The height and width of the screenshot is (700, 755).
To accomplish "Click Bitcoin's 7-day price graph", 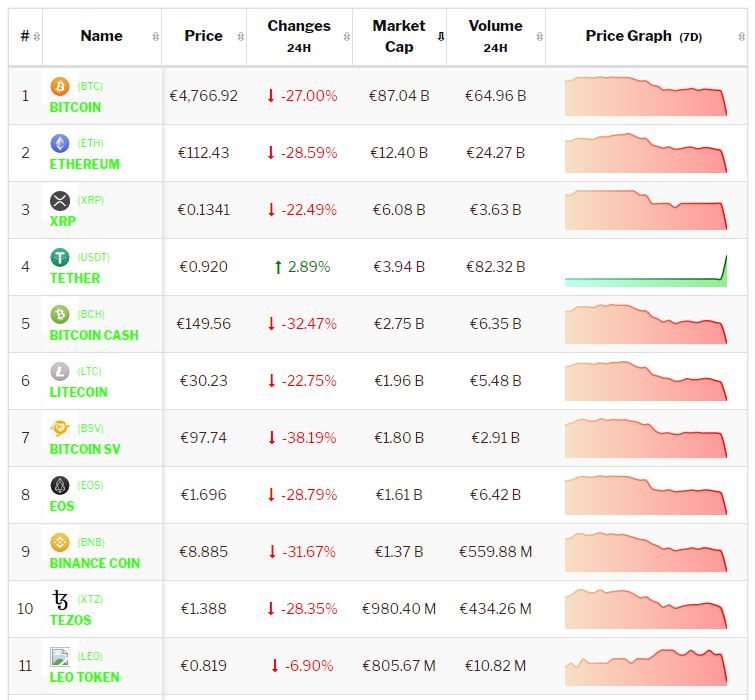I will pyautogui.click(x=645, y=97).
